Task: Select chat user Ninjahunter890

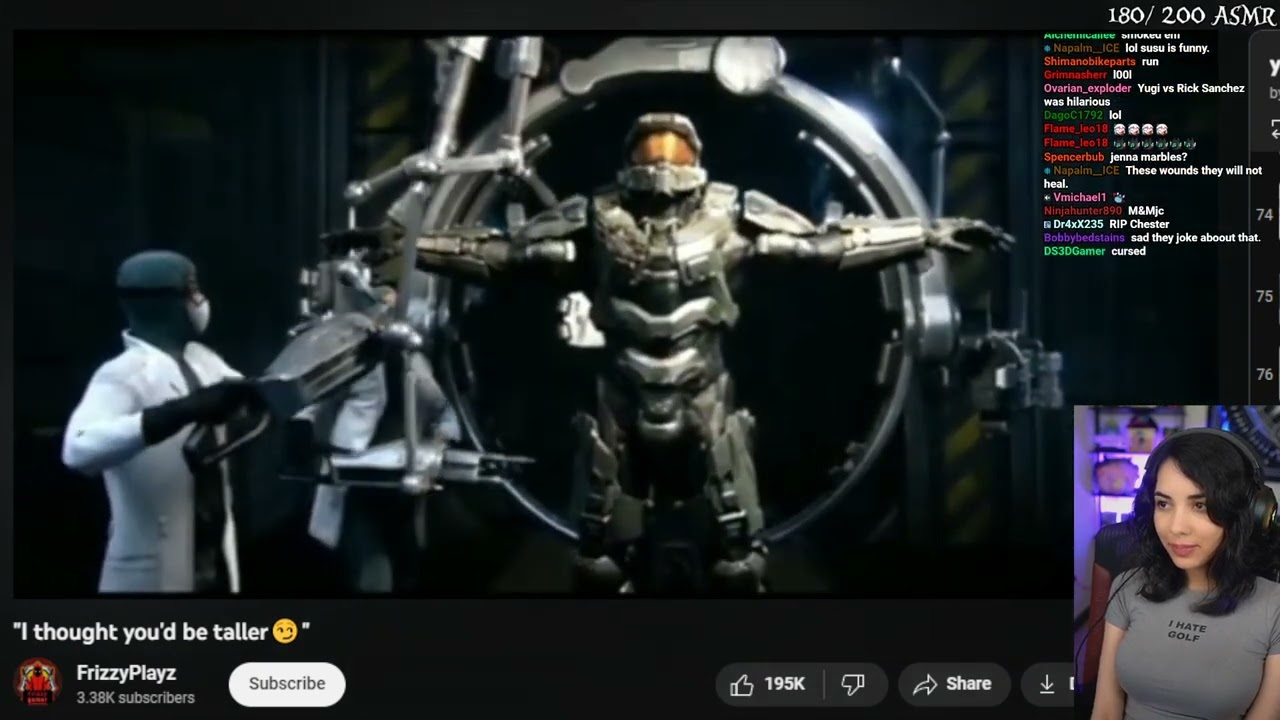Action: [1083, 211]
